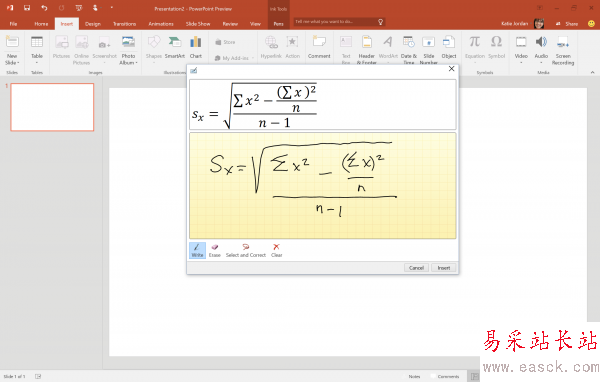Screen dimensions: 600x382
Task: Click Insert in the ink equation dialog
Action: (x=444, y=268)
